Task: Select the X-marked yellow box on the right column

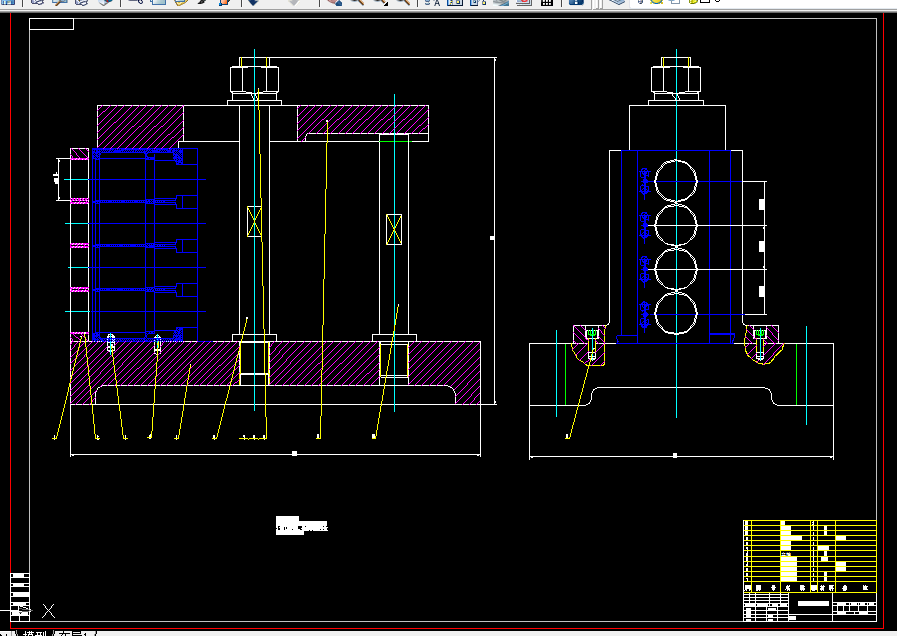Action: [394, 229]
